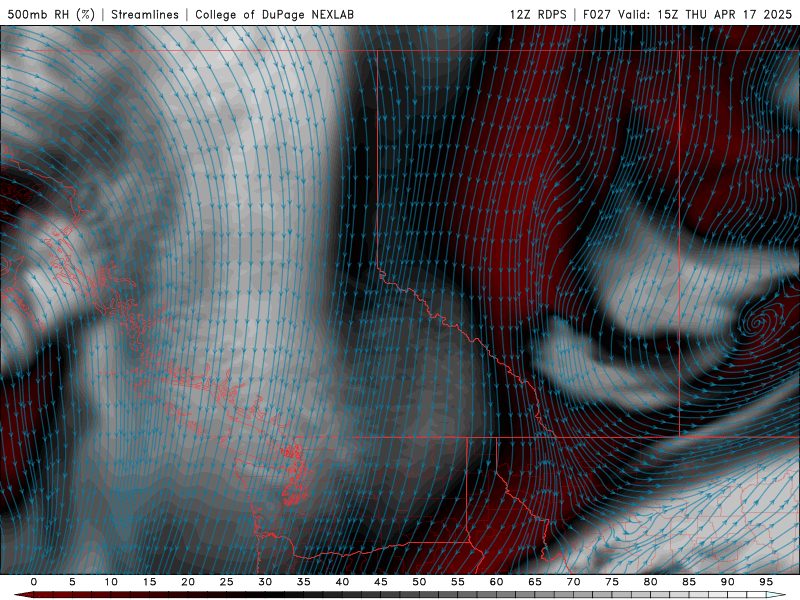Click the 'F027 Valid: 15Z THU APR 17 2025' text
The width and height of the screenshot is (800, 600).
[687, 14]
